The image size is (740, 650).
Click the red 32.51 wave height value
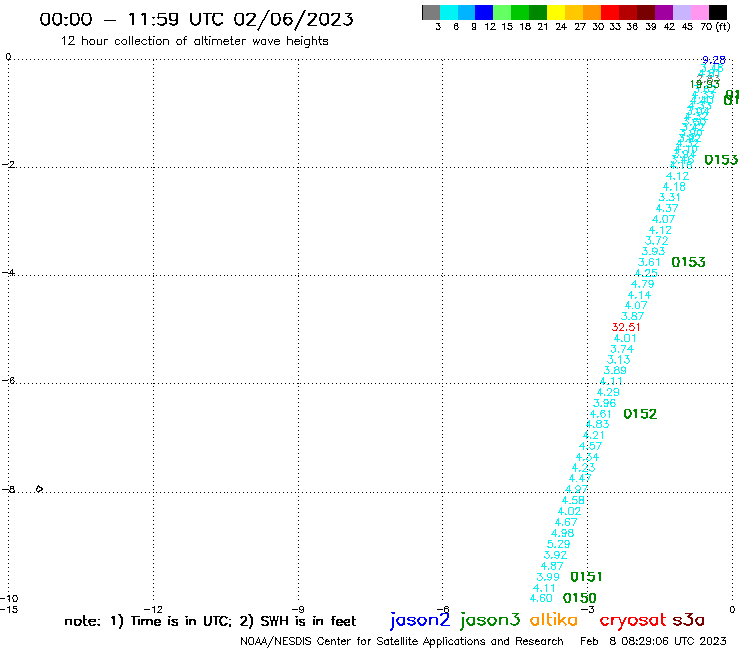click(x=626, y=327)
